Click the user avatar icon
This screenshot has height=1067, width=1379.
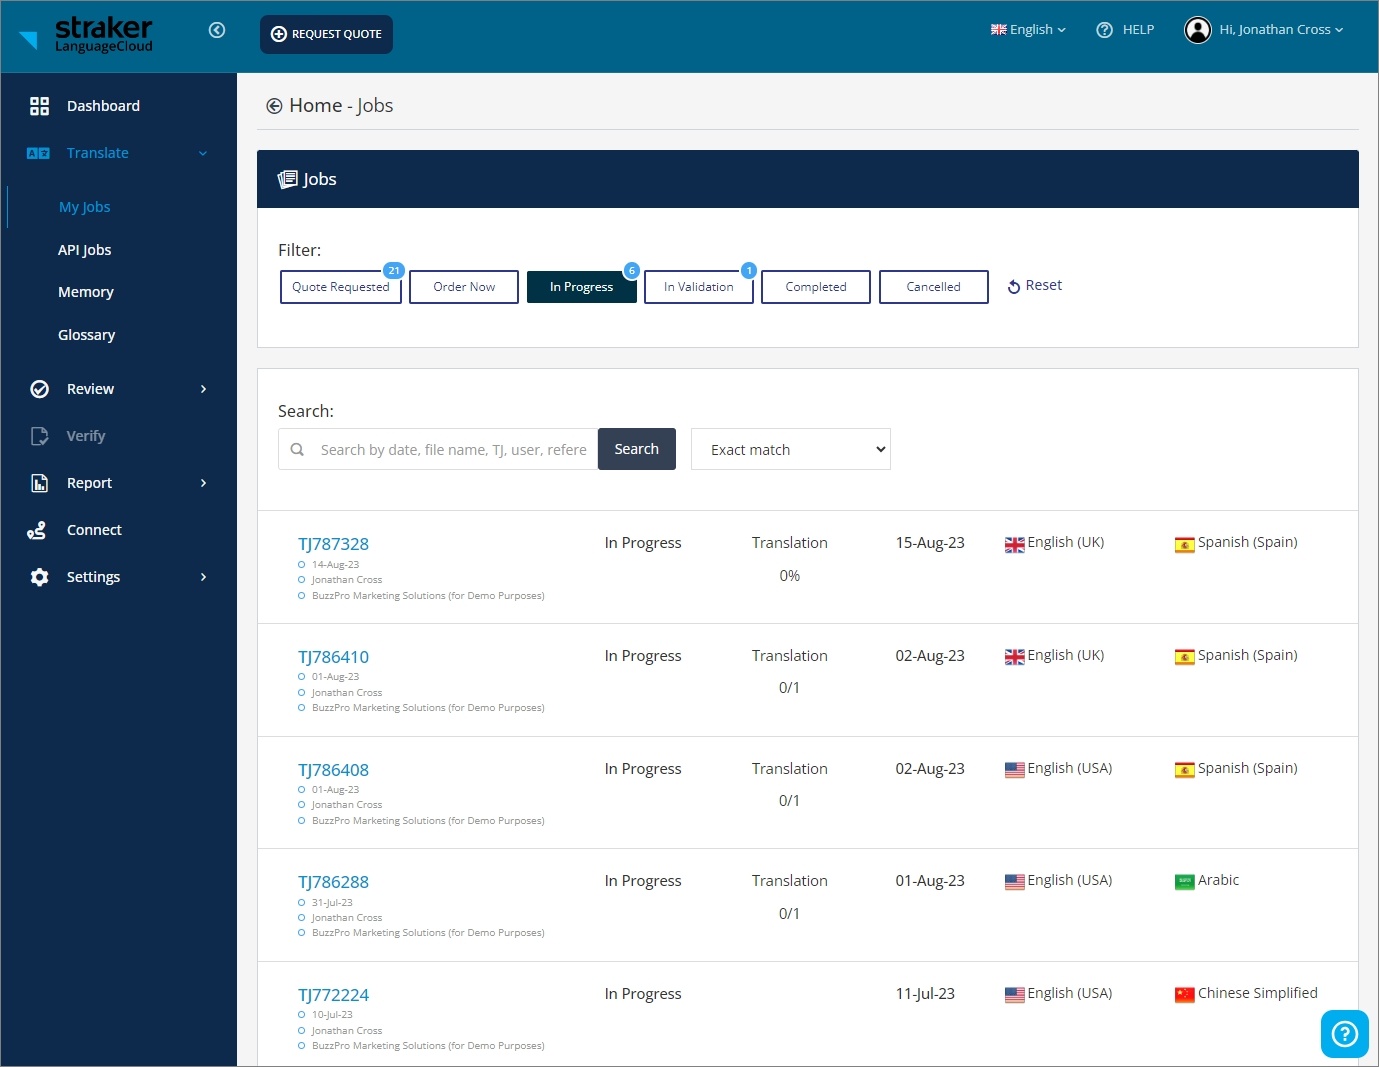pos(1198,30)
